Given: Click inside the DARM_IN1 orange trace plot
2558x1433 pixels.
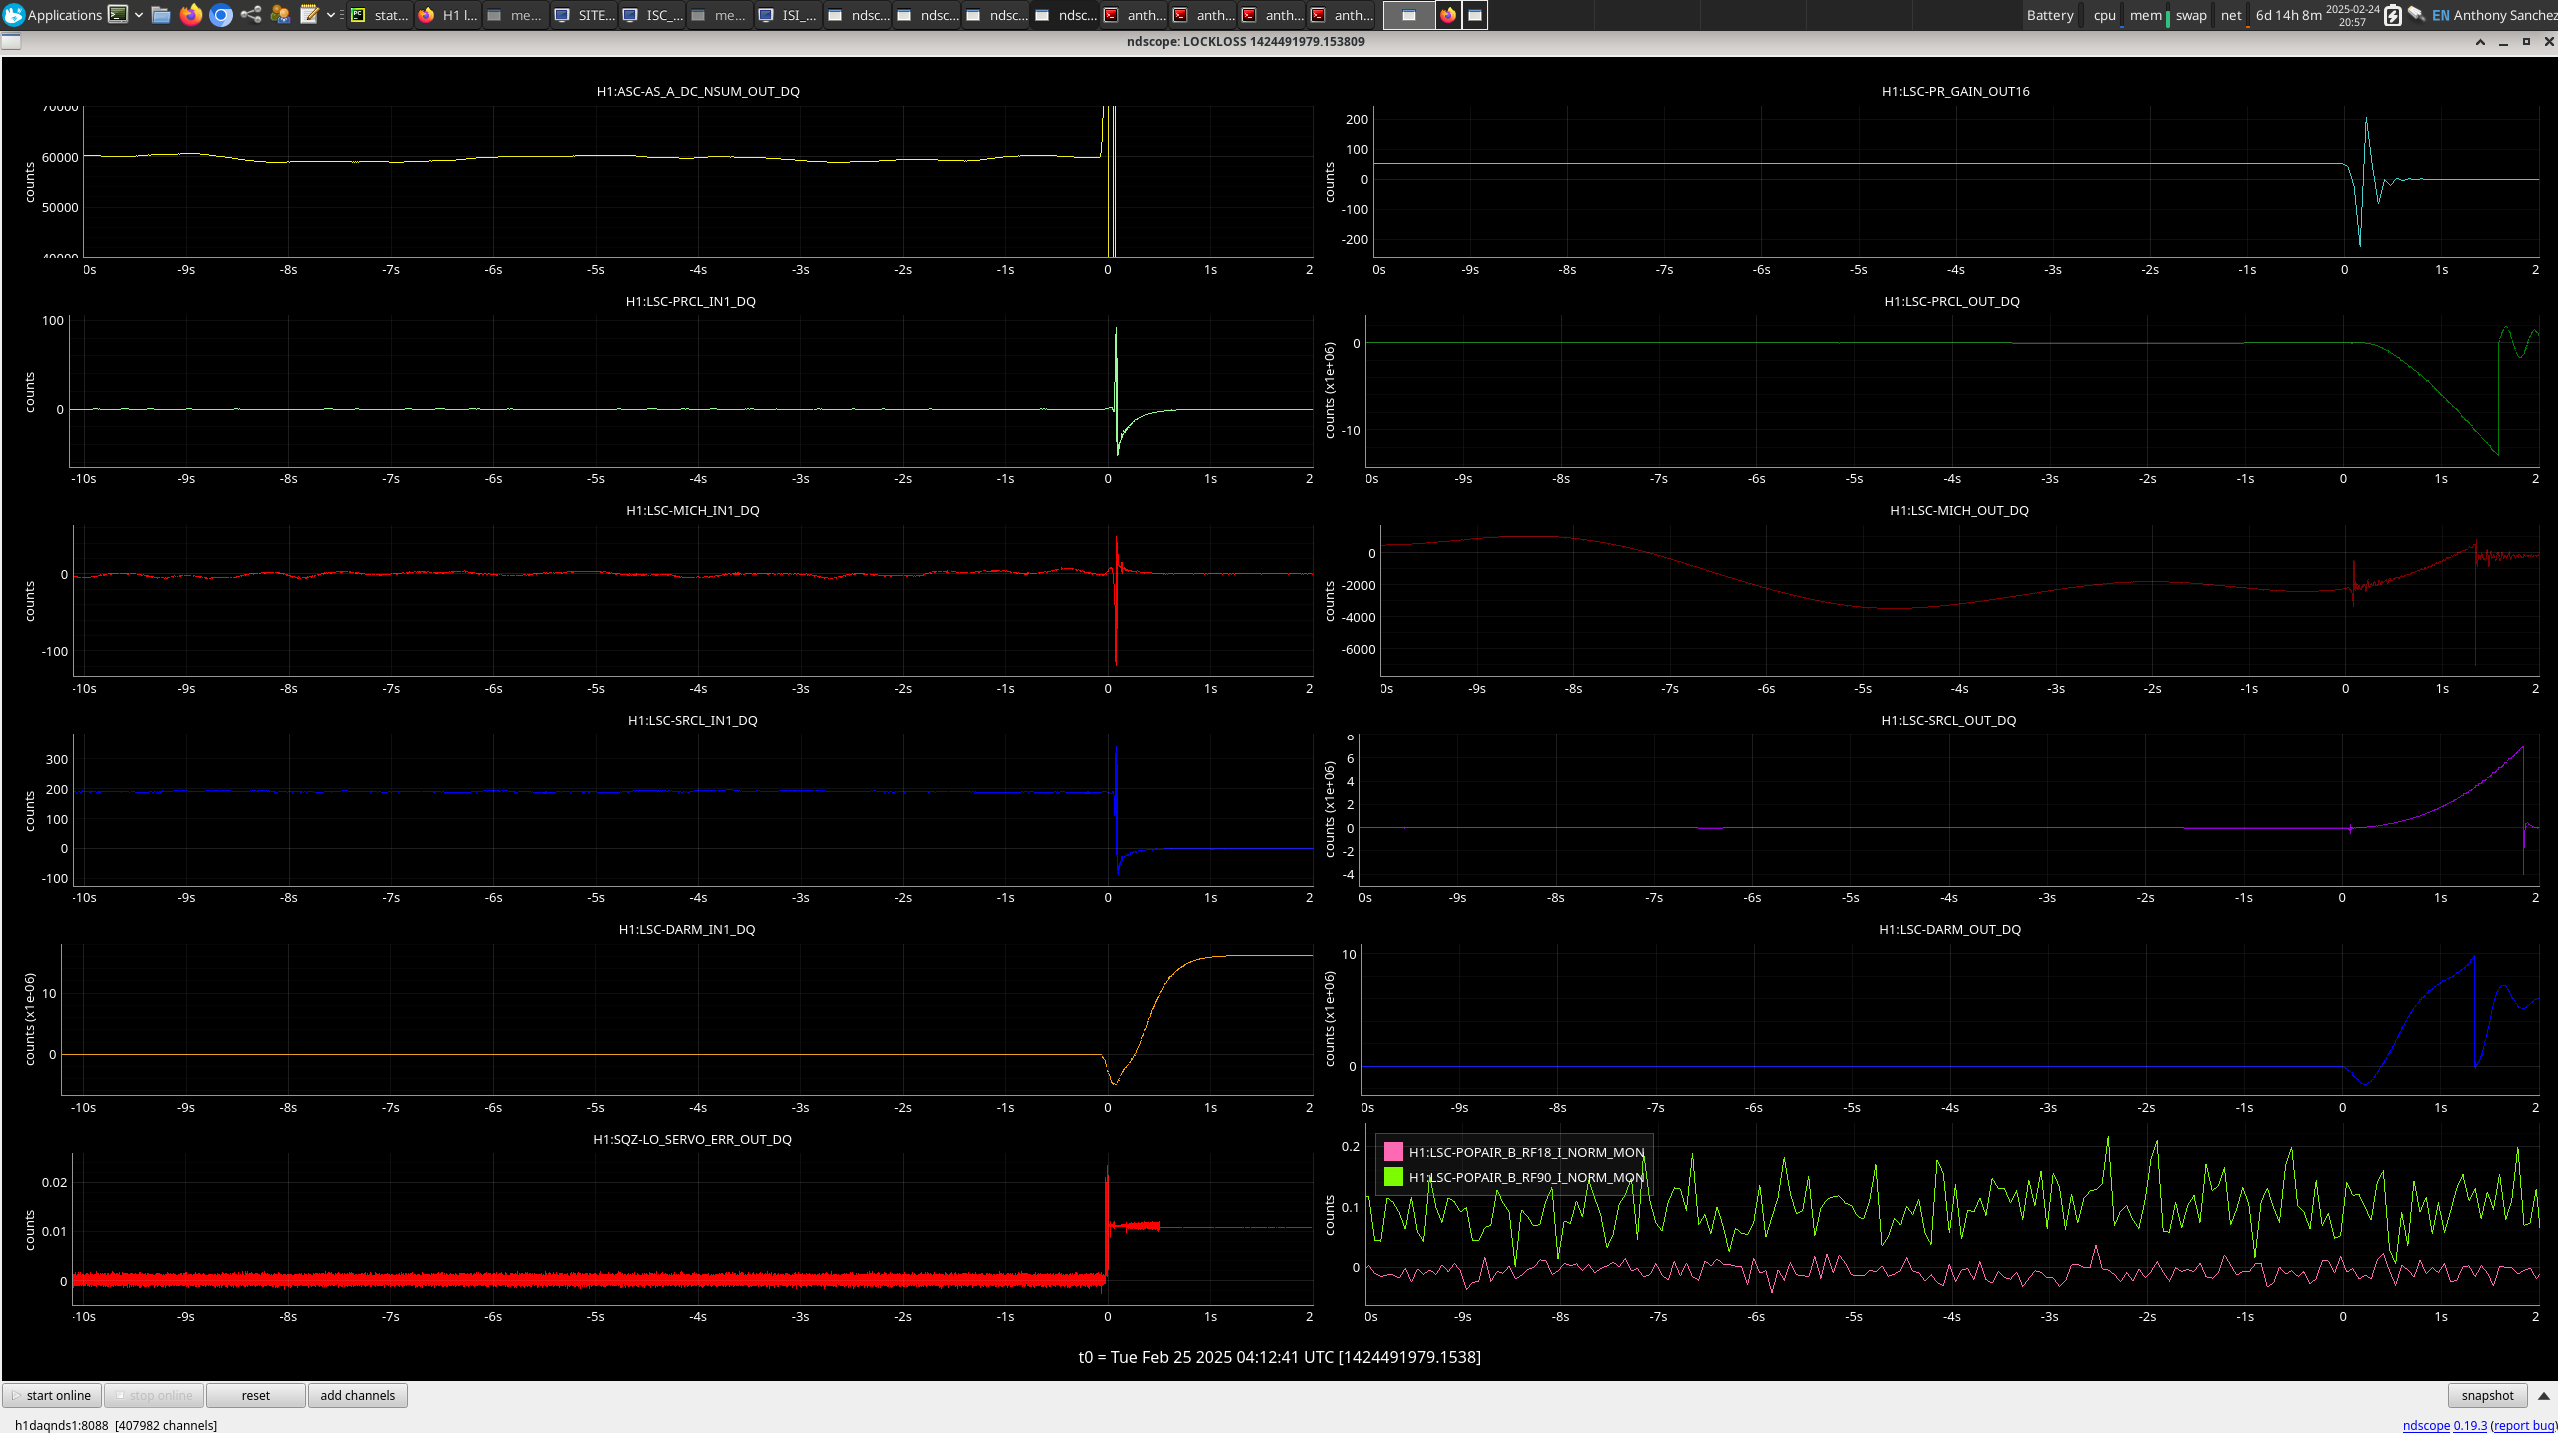Looking at the screenshot, I should 687,1020.
